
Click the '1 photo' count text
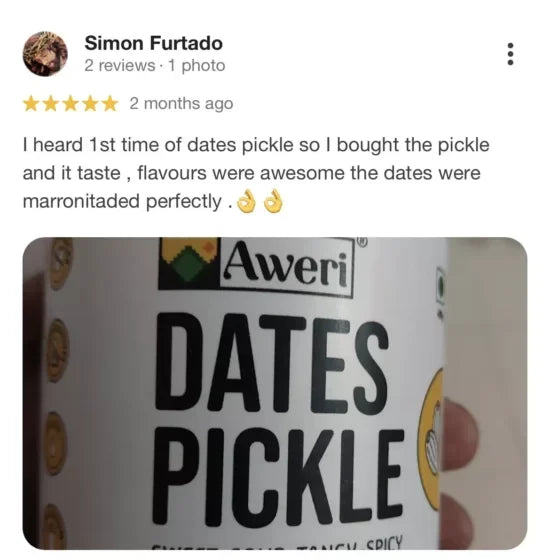(x=197, y=66)
